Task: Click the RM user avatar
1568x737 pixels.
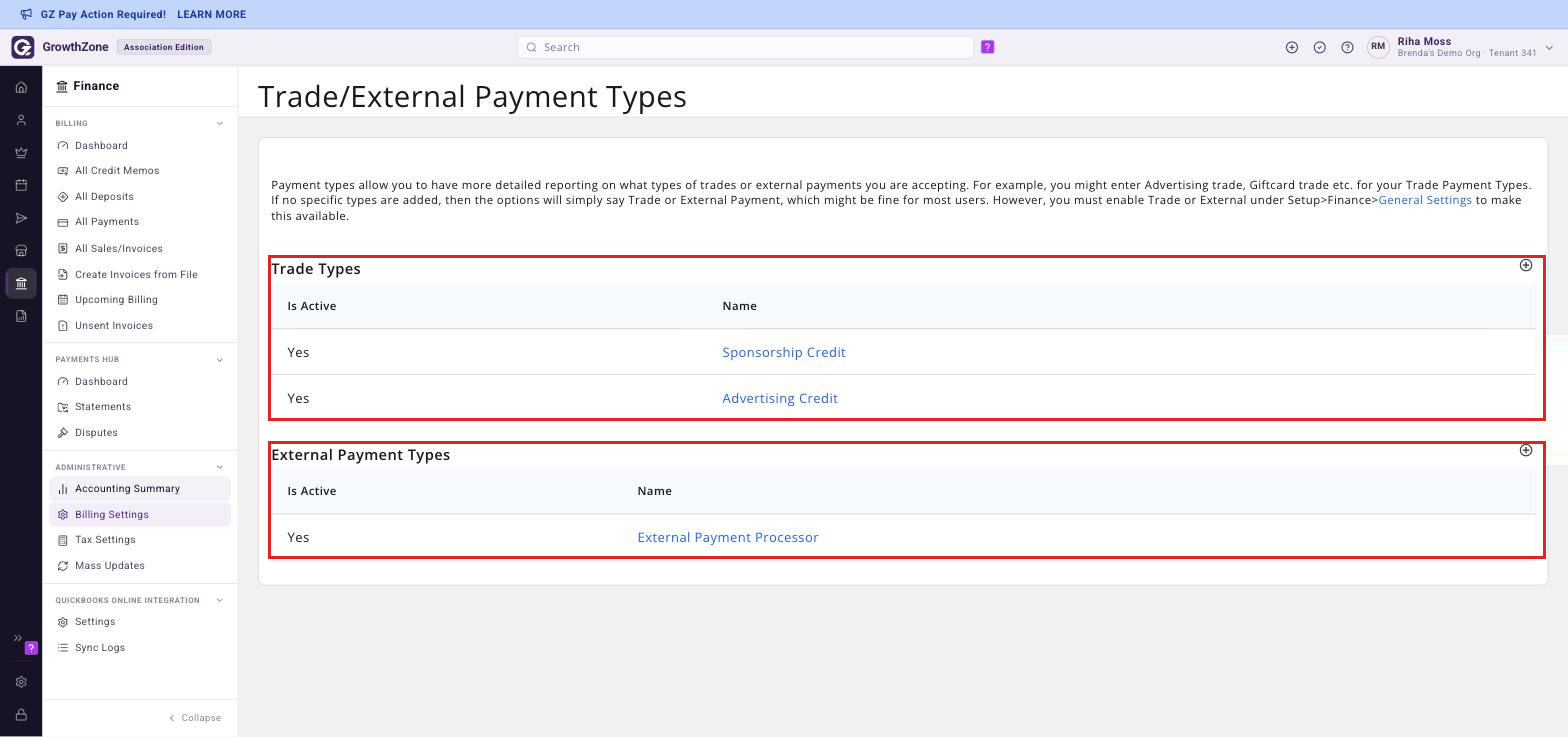Action: pos(1378,47)
